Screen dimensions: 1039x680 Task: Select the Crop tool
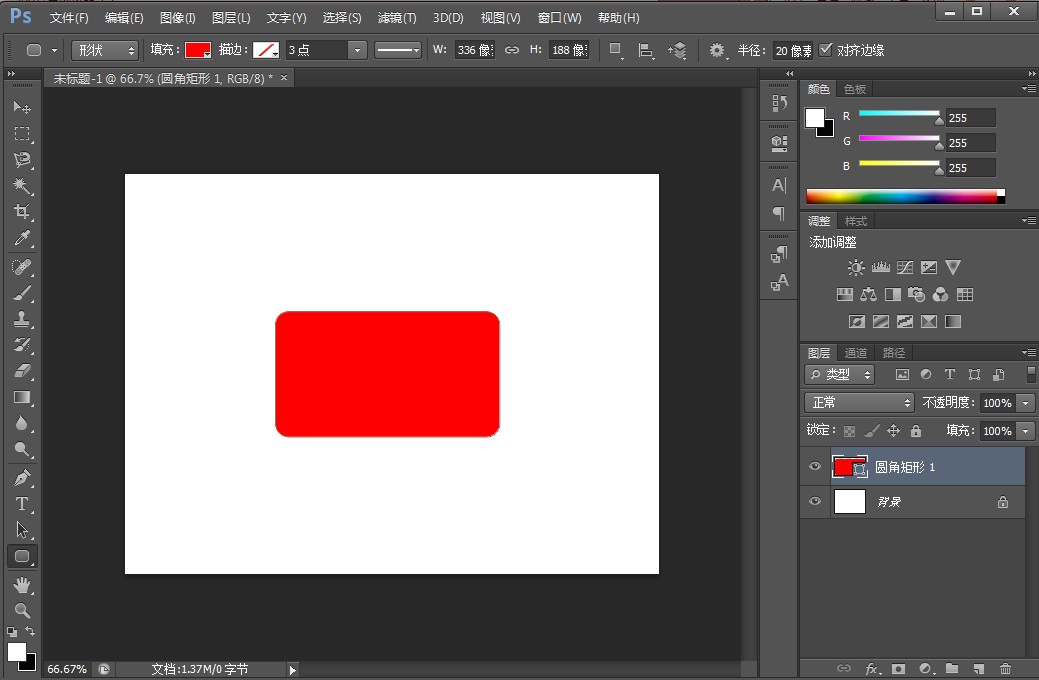click(22, 212)
